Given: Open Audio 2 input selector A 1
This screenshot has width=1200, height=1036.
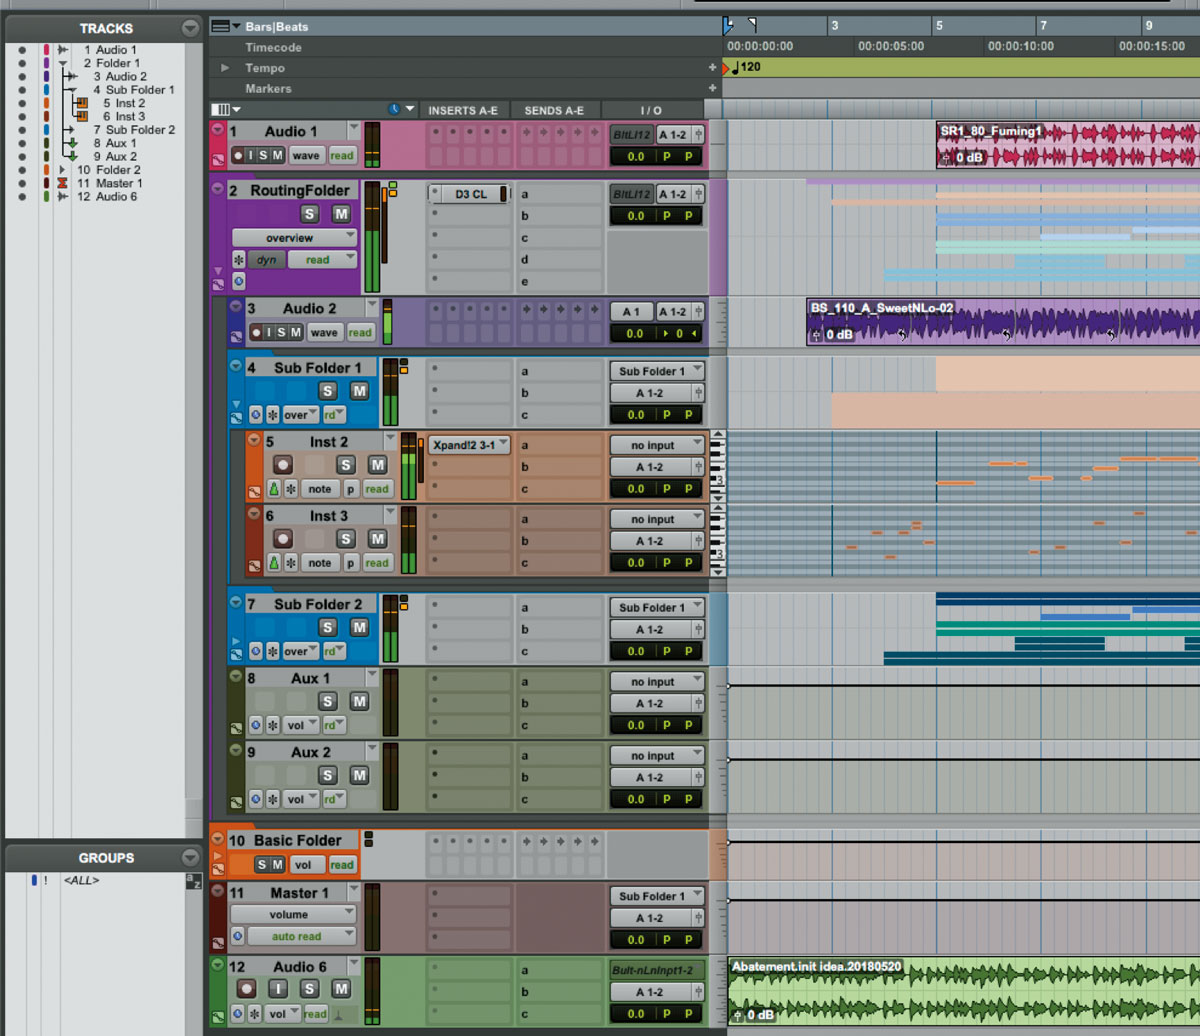Looking at the screenshot, I should point(631,311).
